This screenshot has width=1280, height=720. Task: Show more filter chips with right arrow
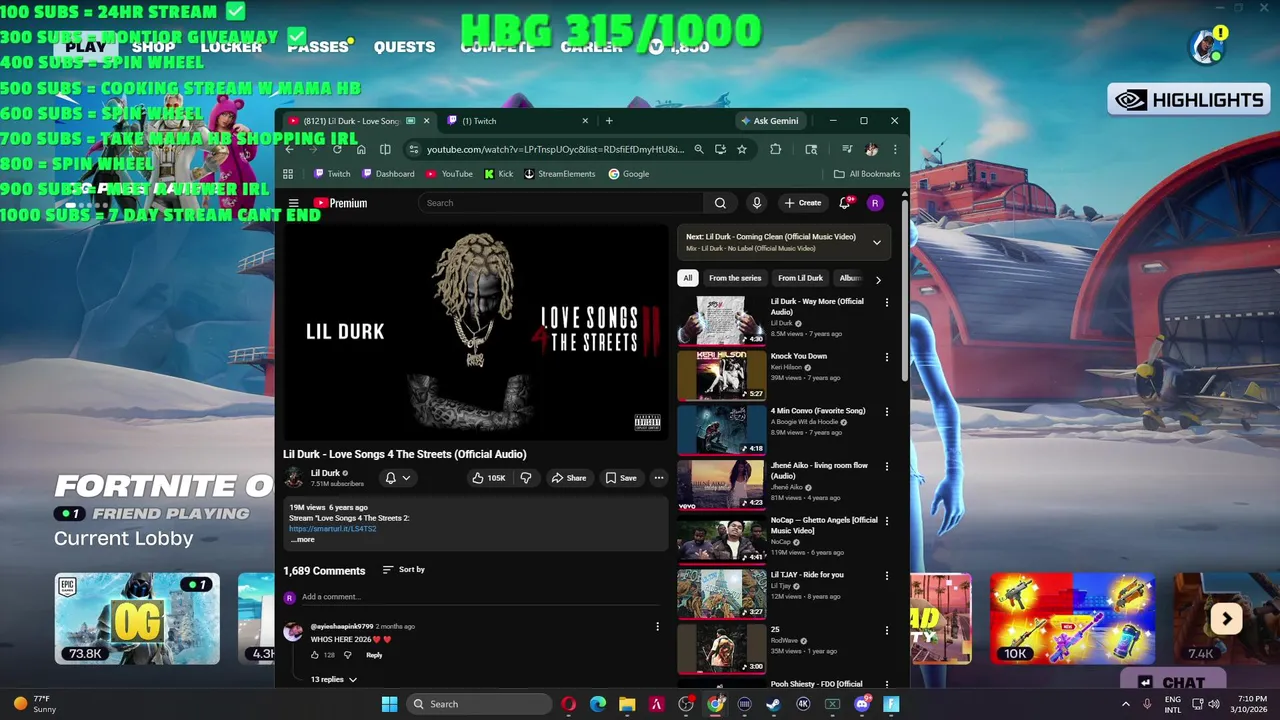pos(878,279)
